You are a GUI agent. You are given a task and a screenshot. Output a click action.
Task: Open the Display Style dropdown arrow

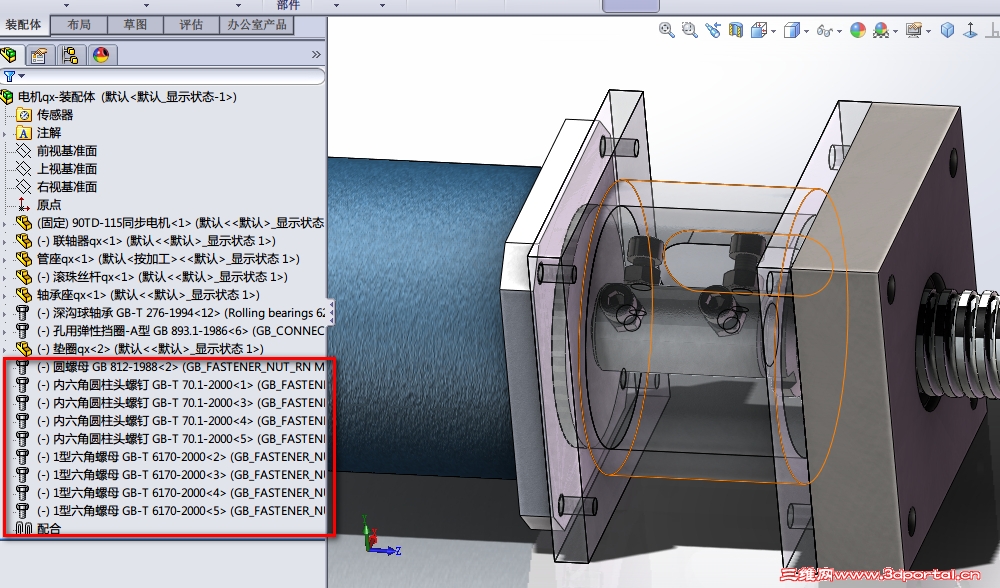(806, 31)
